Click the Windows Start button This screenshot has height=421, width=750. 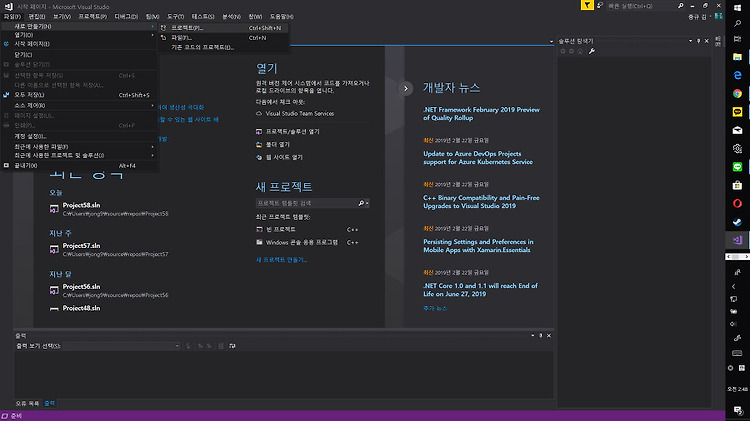[737, 7]
